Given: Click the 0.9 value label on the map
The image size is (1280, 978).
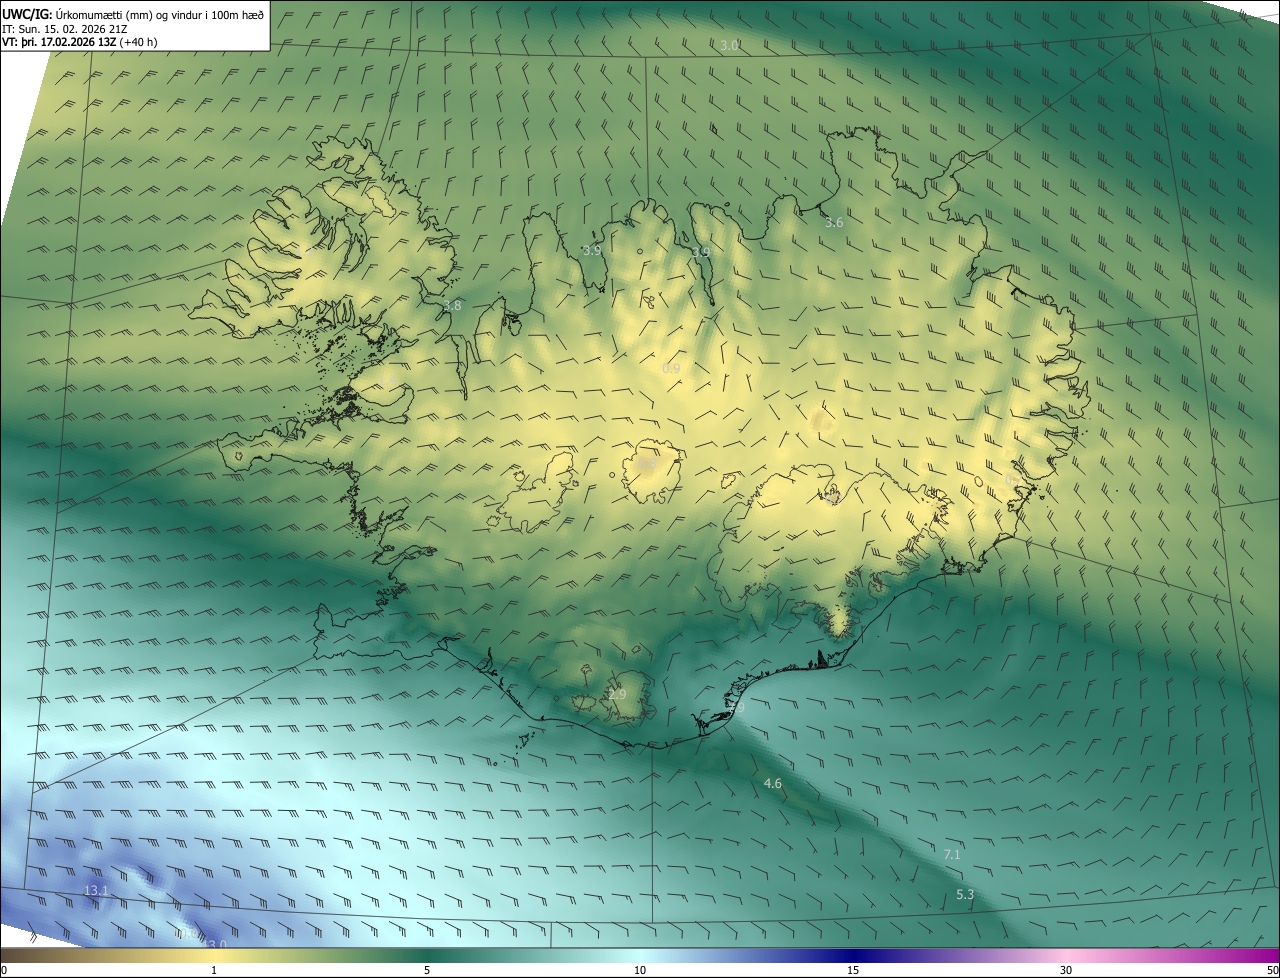Looking at the screenshot, I should pos(671,368).
